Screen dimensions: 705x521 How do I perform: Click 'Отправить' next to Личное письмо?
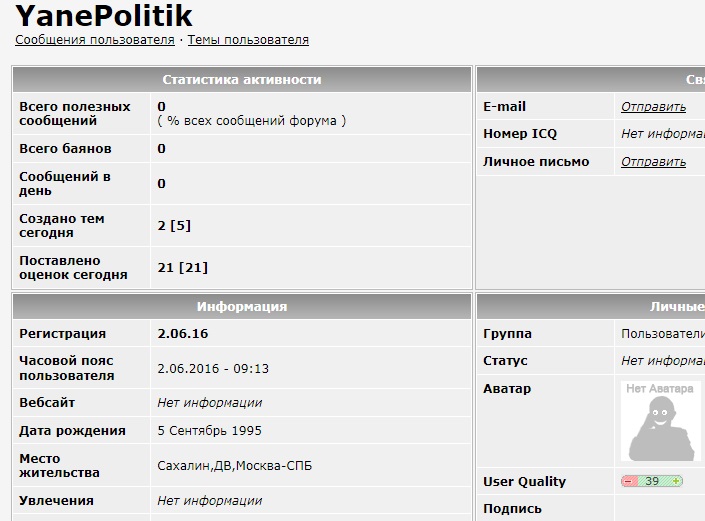[x=653, y=162]
